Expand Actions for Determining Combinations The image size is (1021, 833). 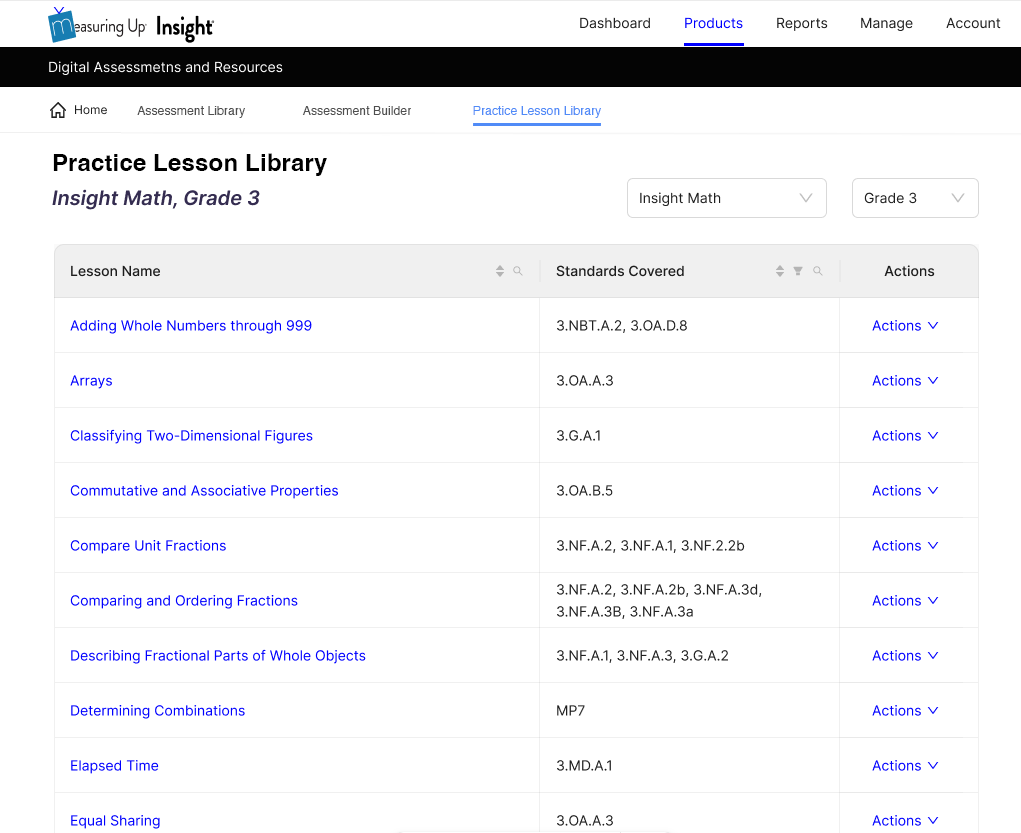pyautogui.click(x=905, y=711)
